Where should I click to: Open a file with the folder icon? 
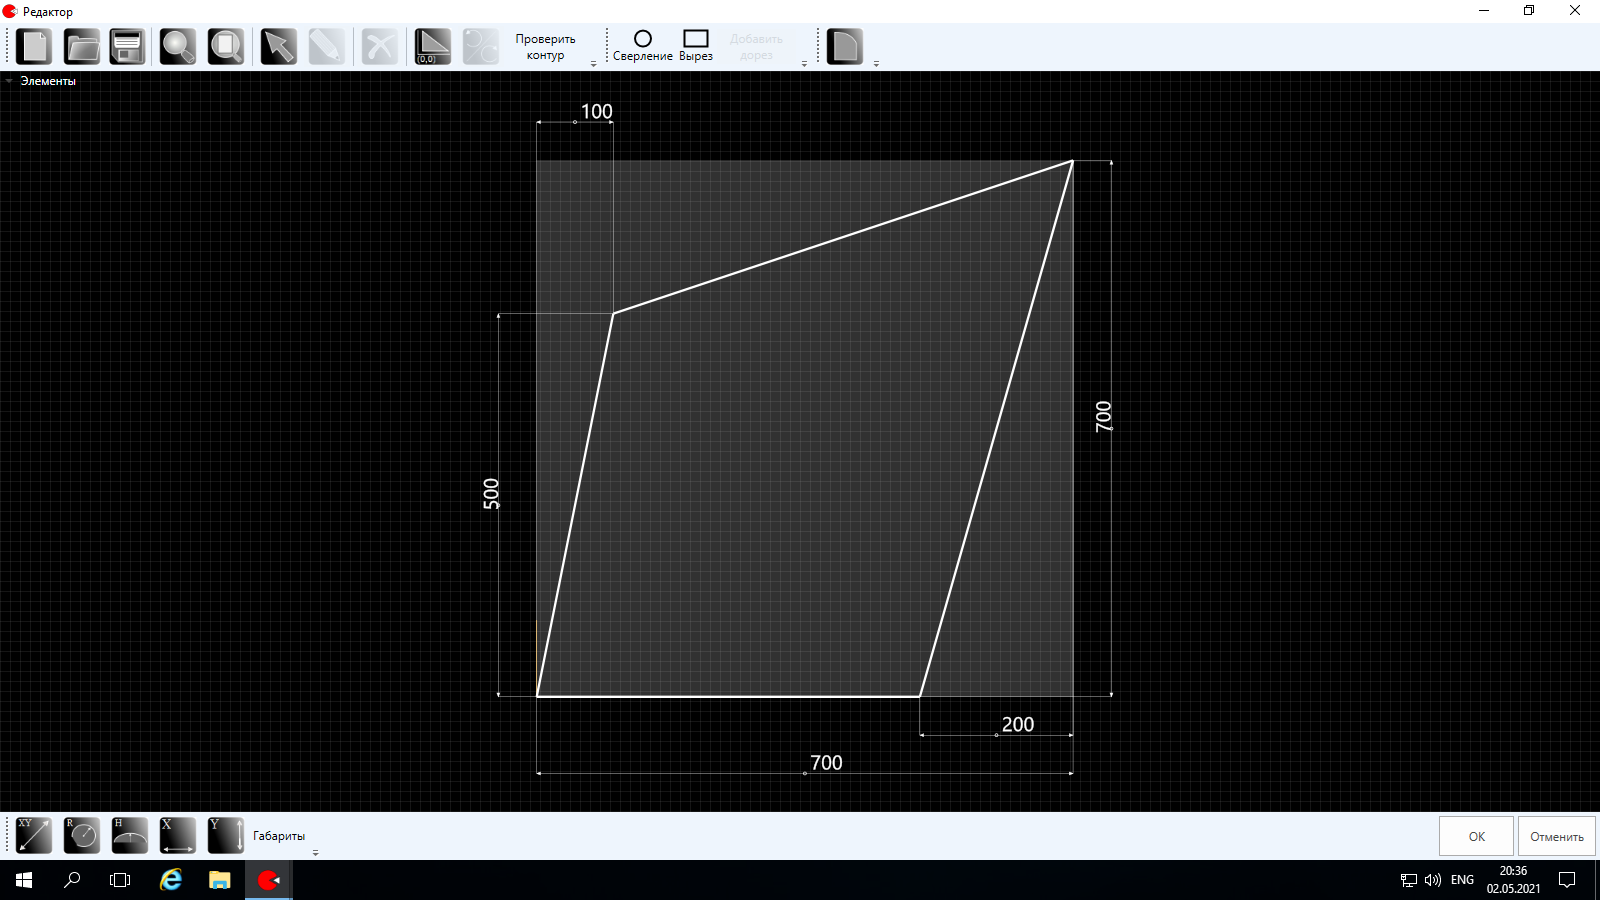(82, 47)
